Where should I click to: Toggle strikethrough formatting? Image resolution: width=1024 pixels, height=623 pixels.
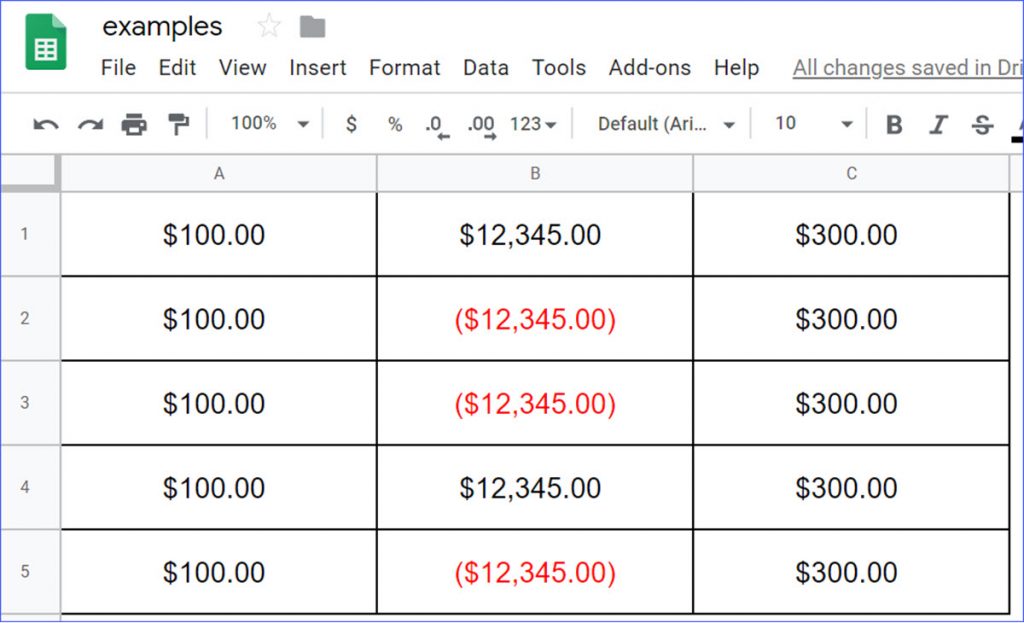[x=982, y=123]
